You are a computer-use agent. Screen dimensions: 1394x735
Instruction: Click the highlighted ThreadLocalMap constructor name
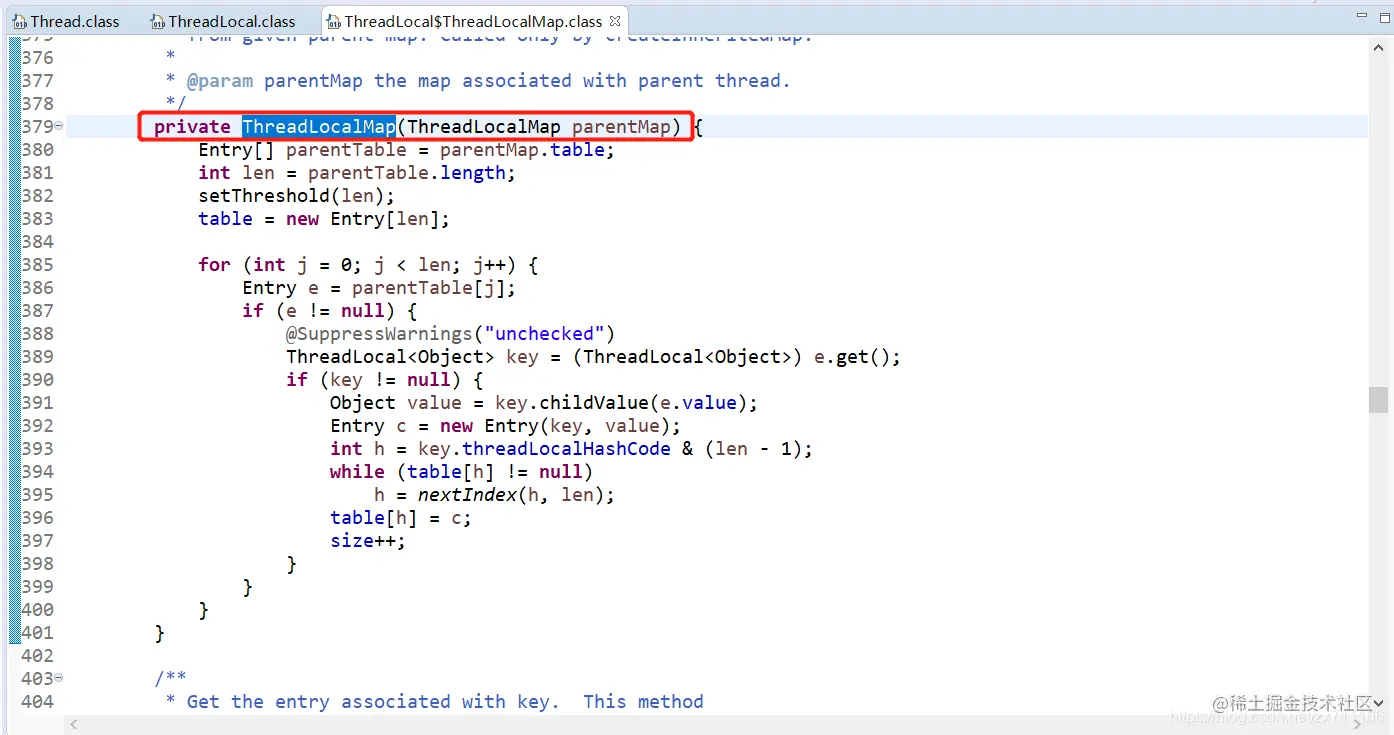pyautogui.click(x=319, y=127)
